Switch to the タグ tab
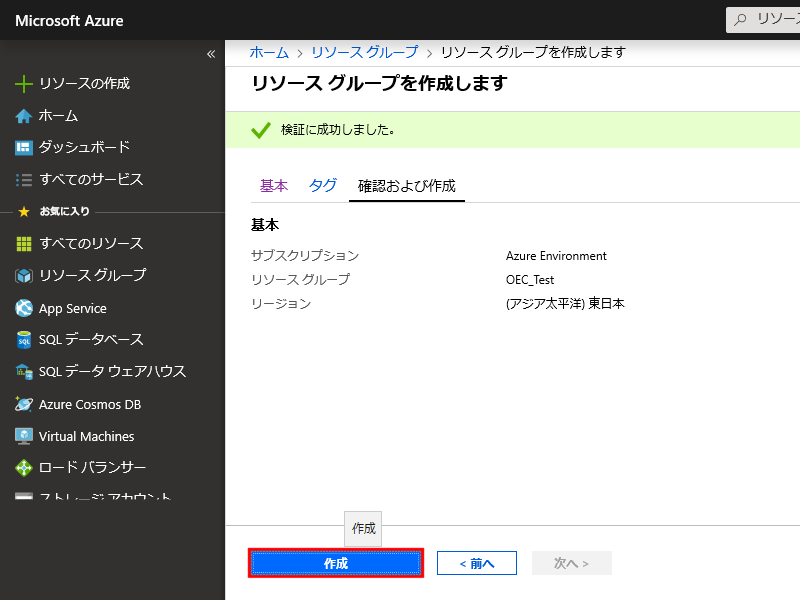The width and height of the screenshot is (800, 600). pos(323,186)
